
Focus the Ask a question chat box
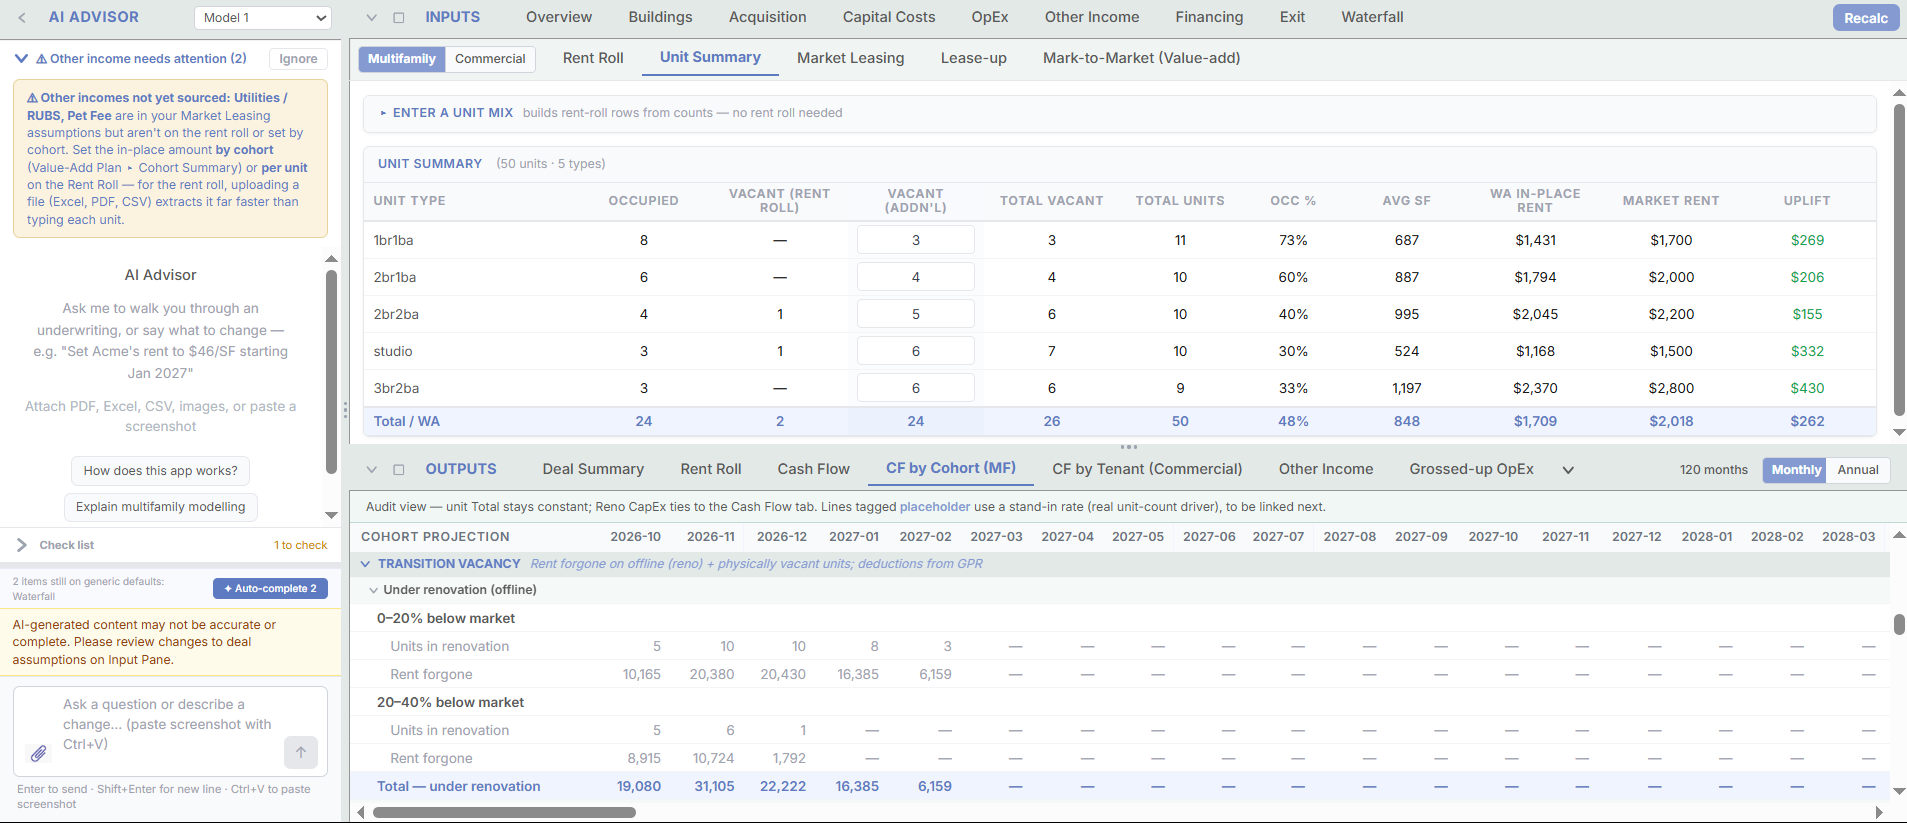coord(171,731)
